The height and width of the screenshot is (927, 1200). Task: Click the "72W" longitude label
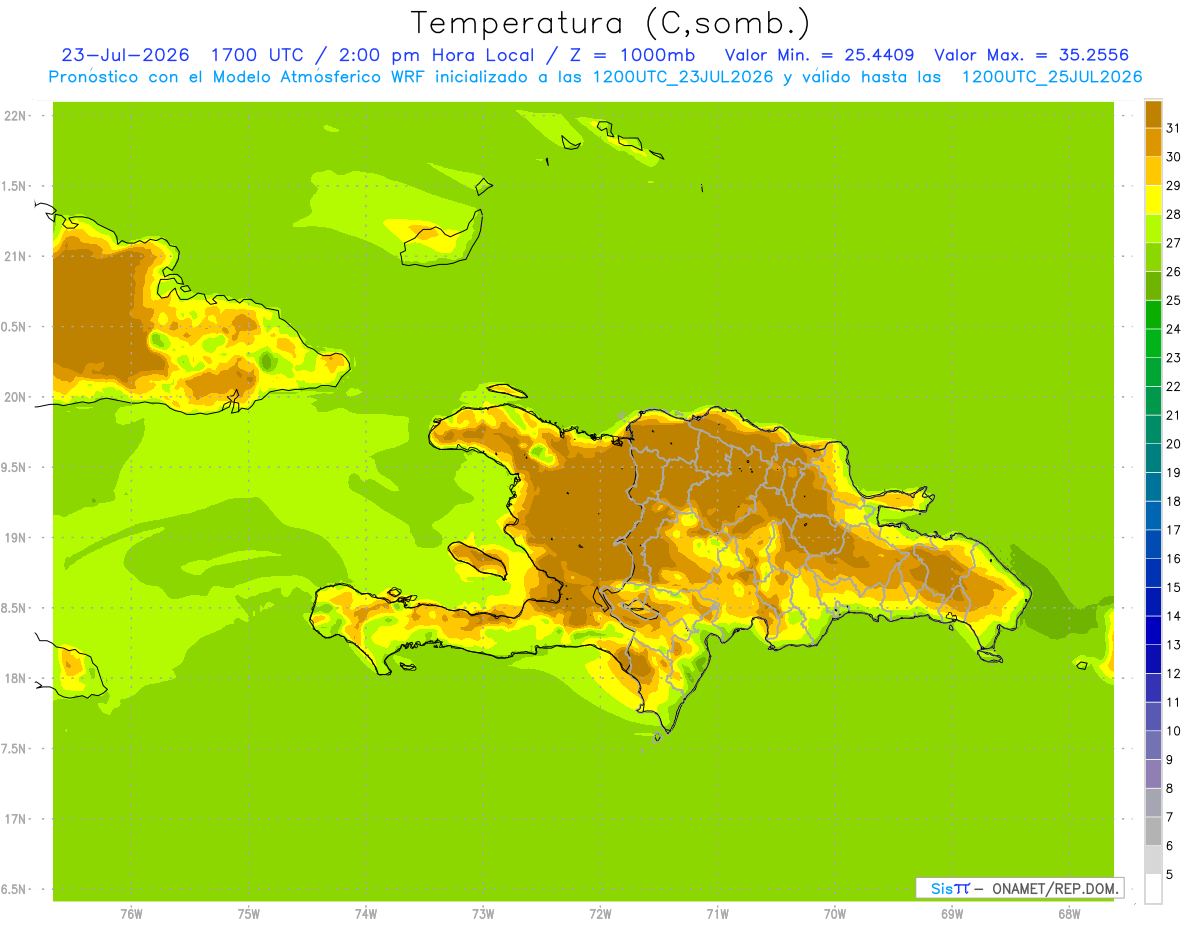pyautogui.click(x=600, y=914)
